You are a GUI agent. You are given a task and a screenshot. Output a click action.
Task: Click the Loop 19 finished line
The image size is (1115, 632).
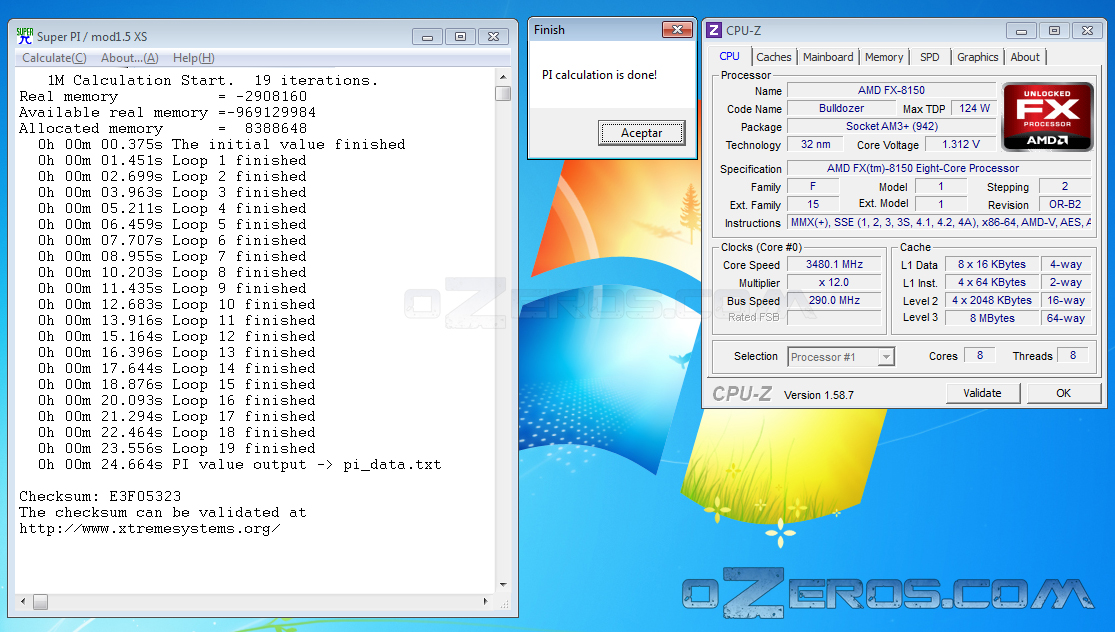pyautogui.click(x=176, y=449)
